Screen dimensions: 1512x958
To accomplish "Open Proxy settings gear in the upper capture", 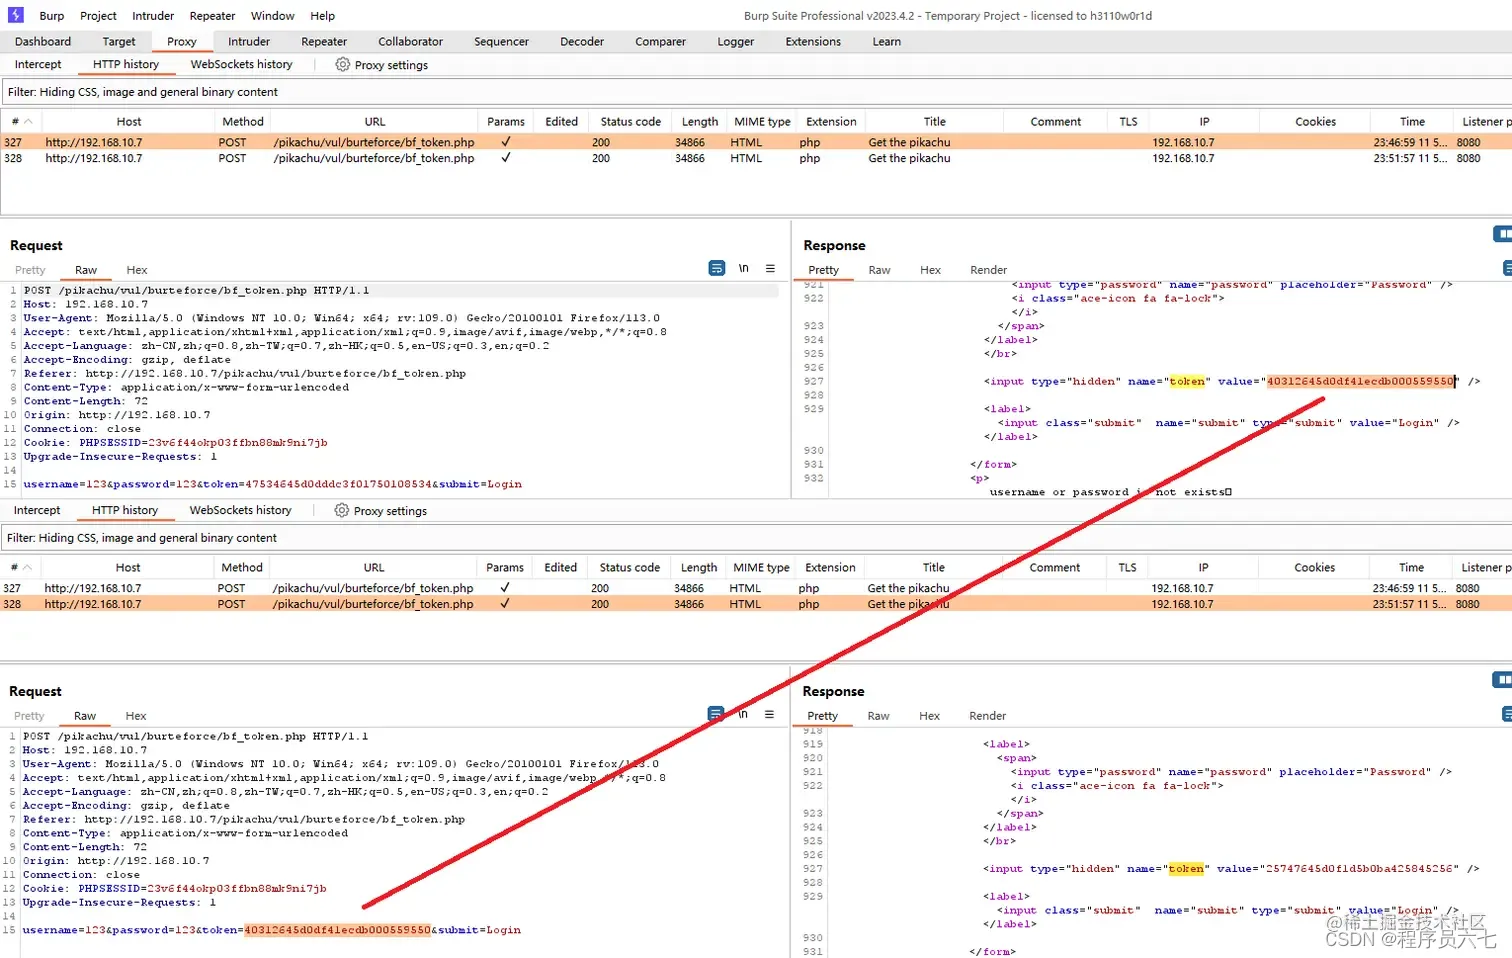I will tap(342, 64).
